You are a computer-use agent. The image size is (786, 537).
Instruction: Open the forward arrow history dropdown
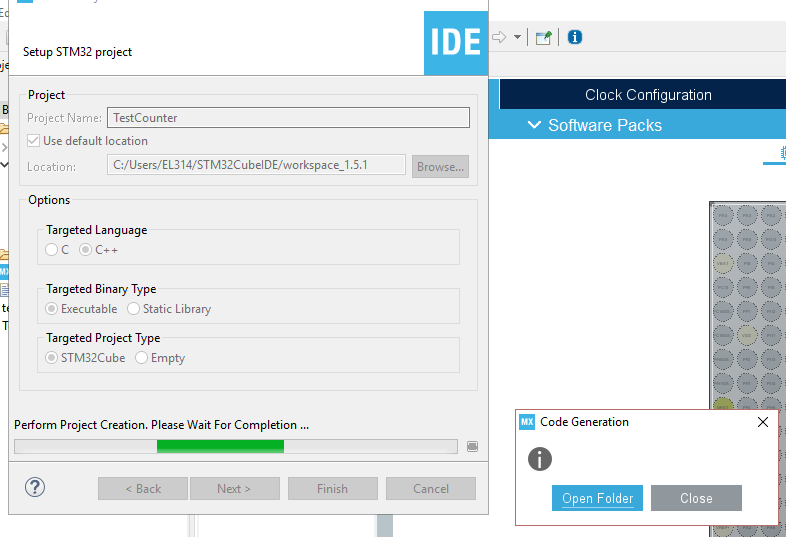[517, 37]
